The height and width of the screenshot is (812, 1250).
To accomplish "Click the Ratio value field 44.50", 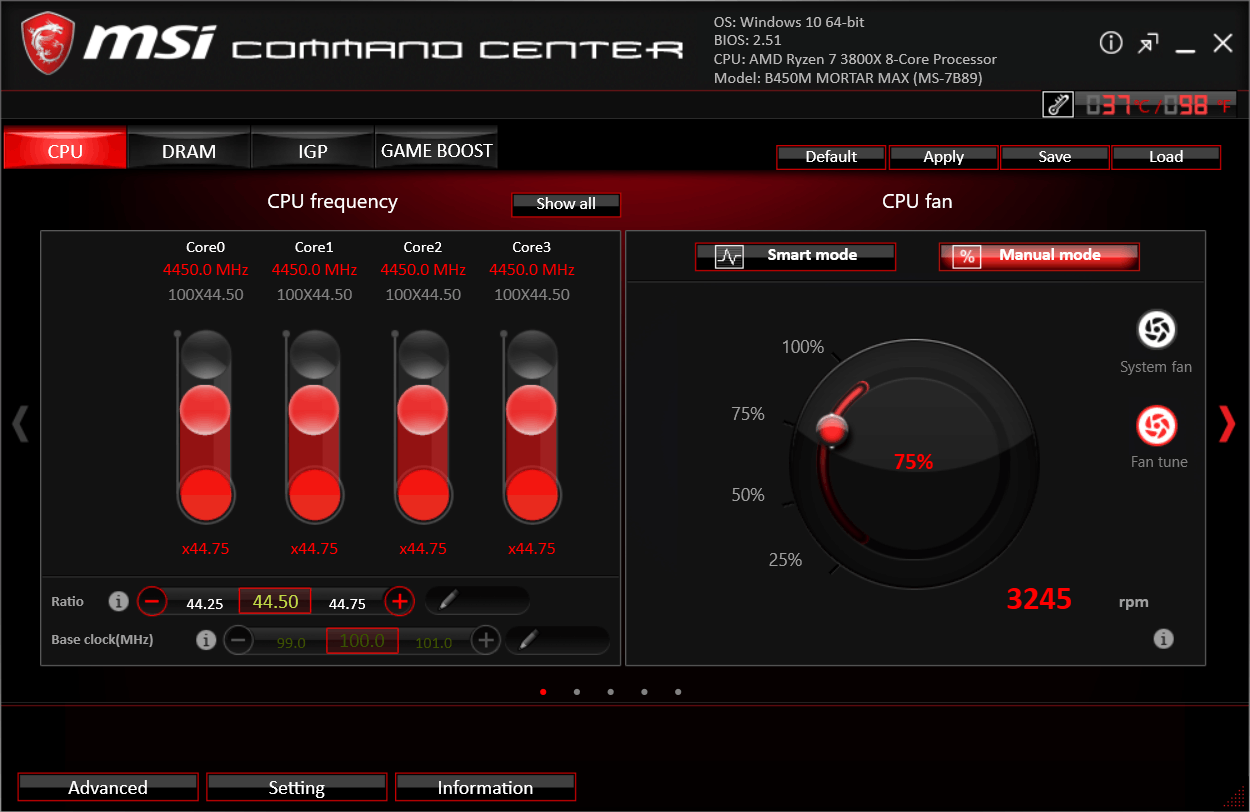I will 275,601.
